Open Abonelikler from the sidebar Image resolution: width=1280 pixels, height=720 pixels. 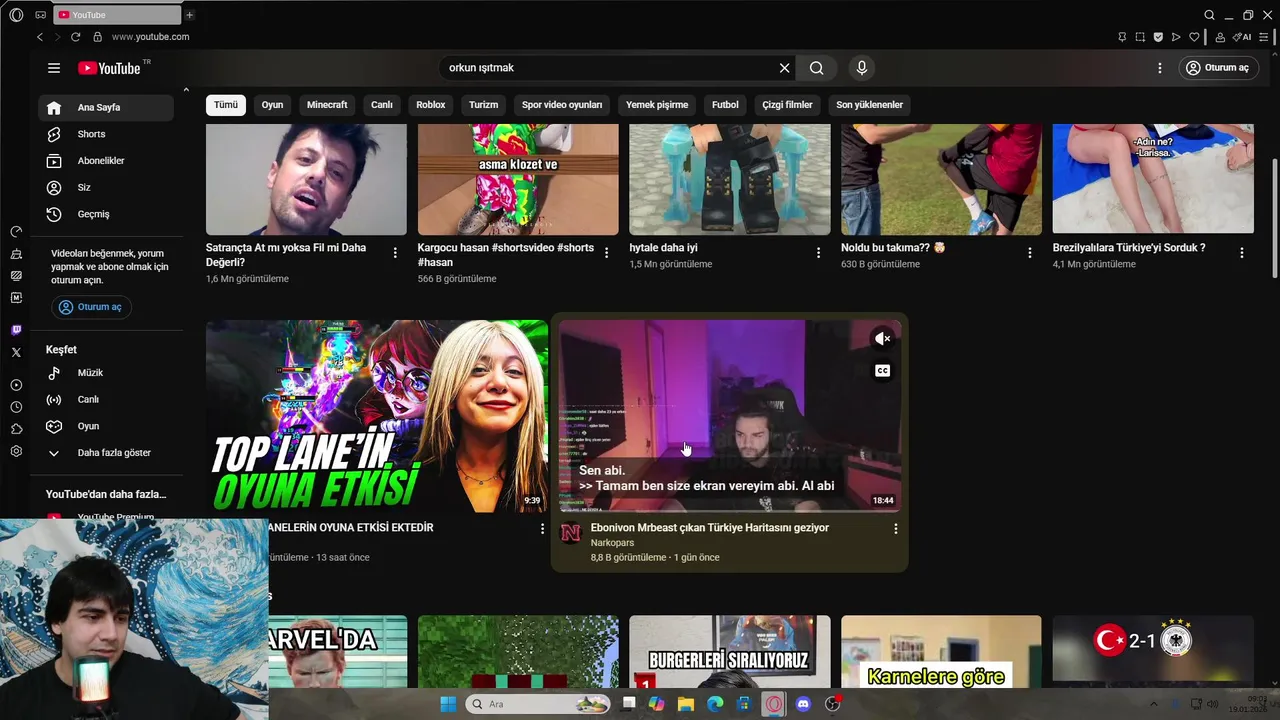tap(106, 161)
